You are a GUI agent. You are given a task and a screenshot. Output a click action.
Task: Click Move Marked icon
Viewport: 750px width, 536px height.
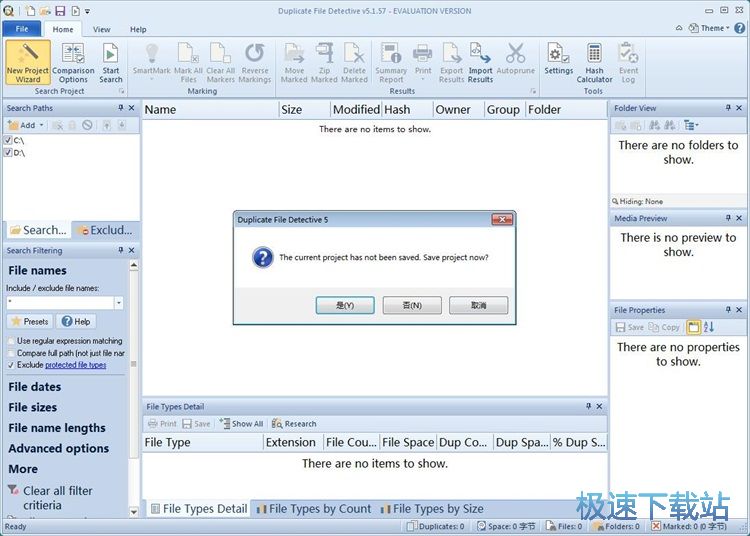pyautogui.click(x=294, y=53)
